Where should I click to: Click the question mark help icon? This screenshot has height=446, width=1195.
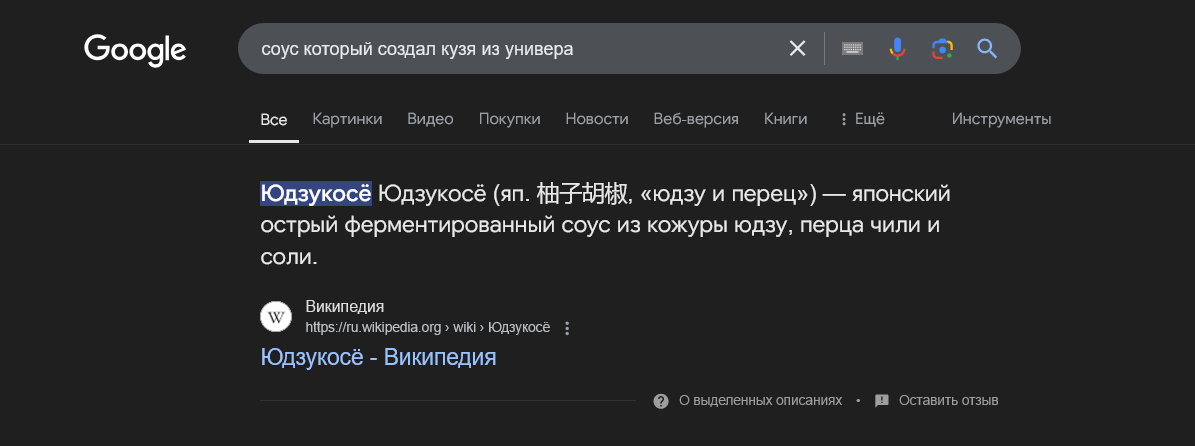pos(661,401)
